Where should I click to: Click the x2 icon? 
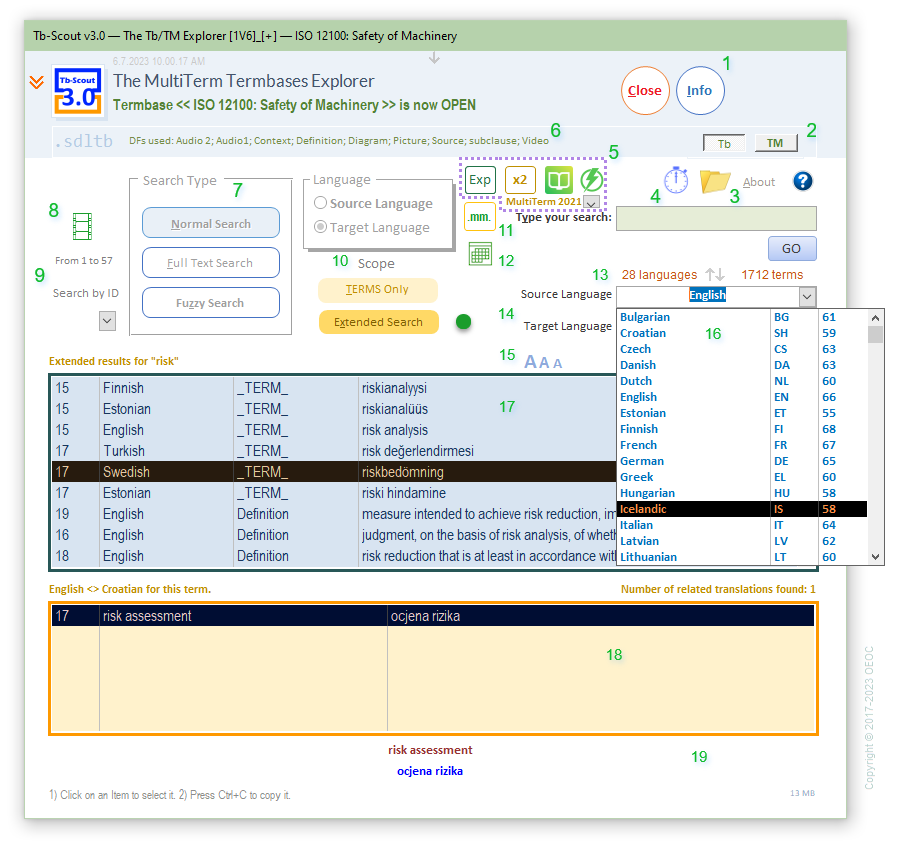point(519,180)
